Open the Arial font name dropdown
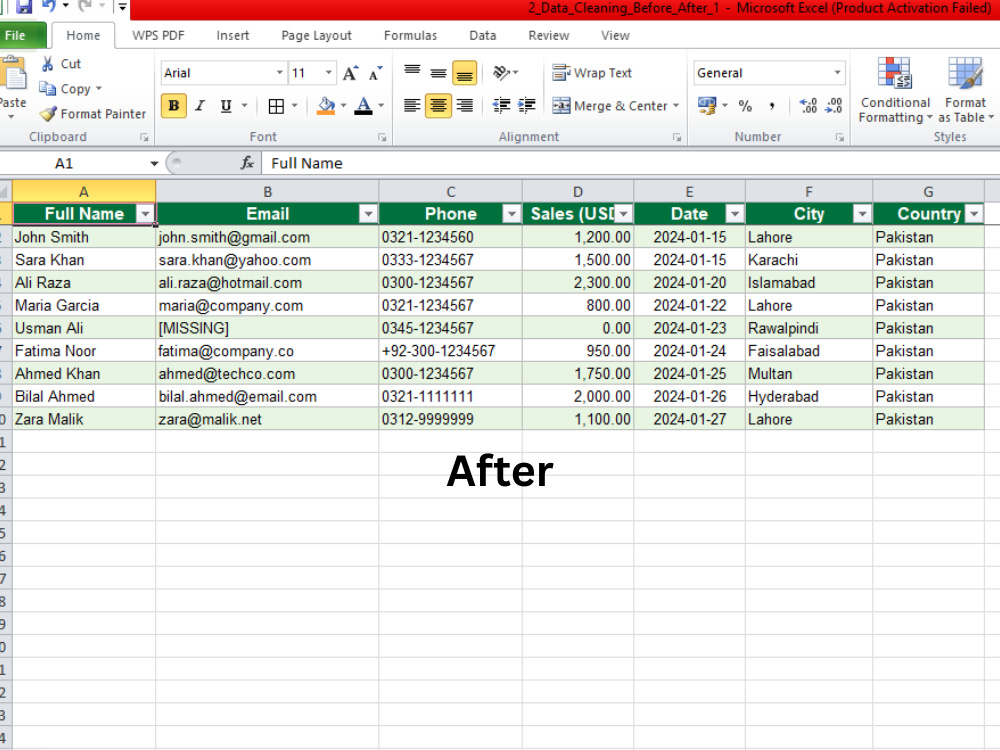Screen dimensions: 1000x750 click(279, 73)
